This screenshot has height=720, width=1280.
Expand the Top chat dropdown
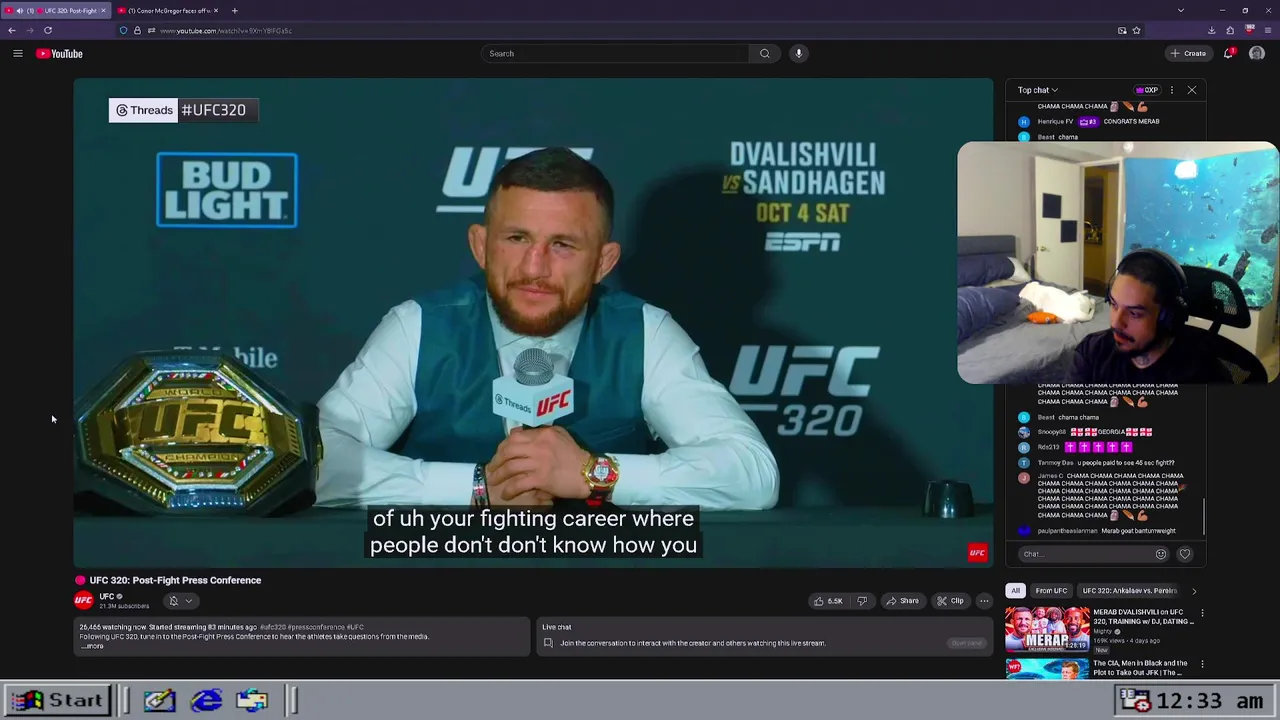[x=1038, y=90]
